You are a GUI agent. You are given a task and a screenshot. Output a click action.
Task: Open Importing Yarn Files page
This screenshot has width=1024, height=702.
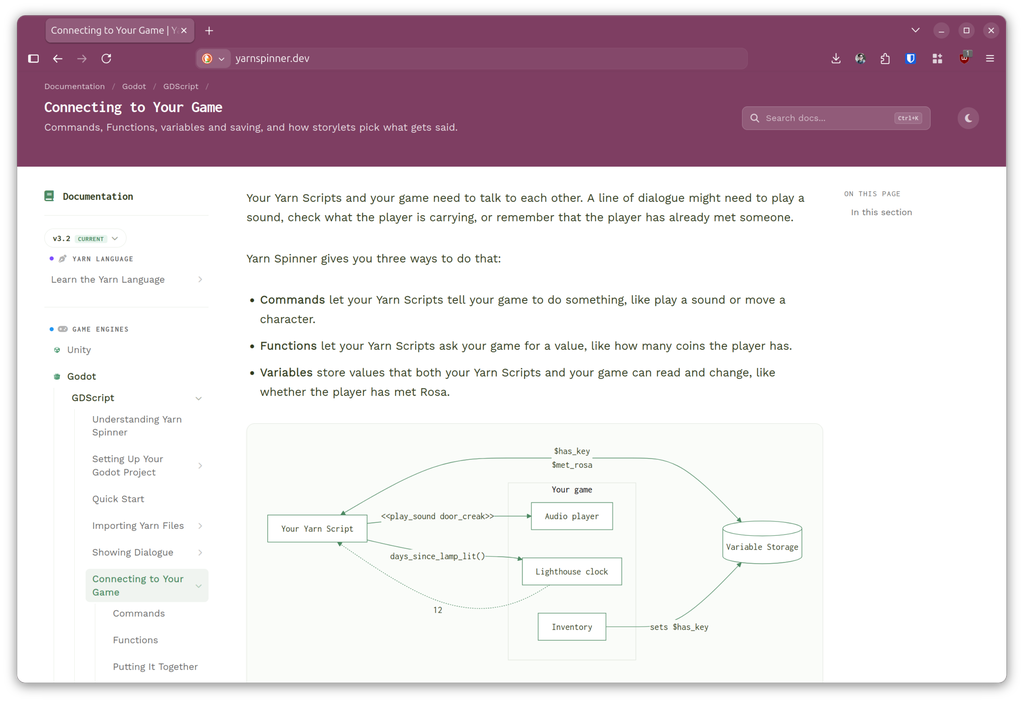point(138,526)
